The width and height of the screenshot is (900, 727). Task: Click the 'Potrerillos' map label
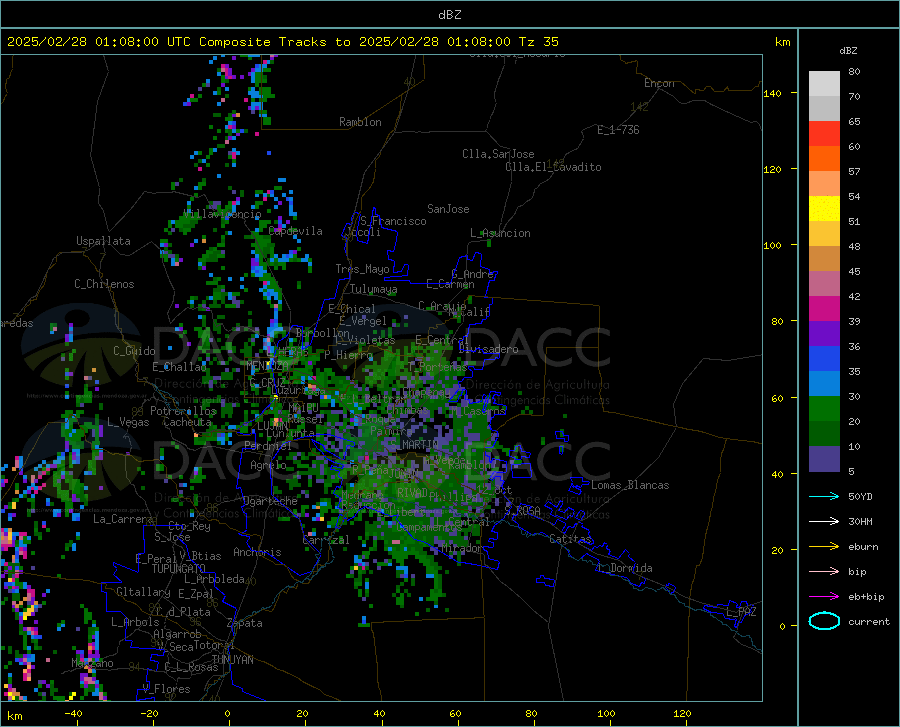point(183,411)
